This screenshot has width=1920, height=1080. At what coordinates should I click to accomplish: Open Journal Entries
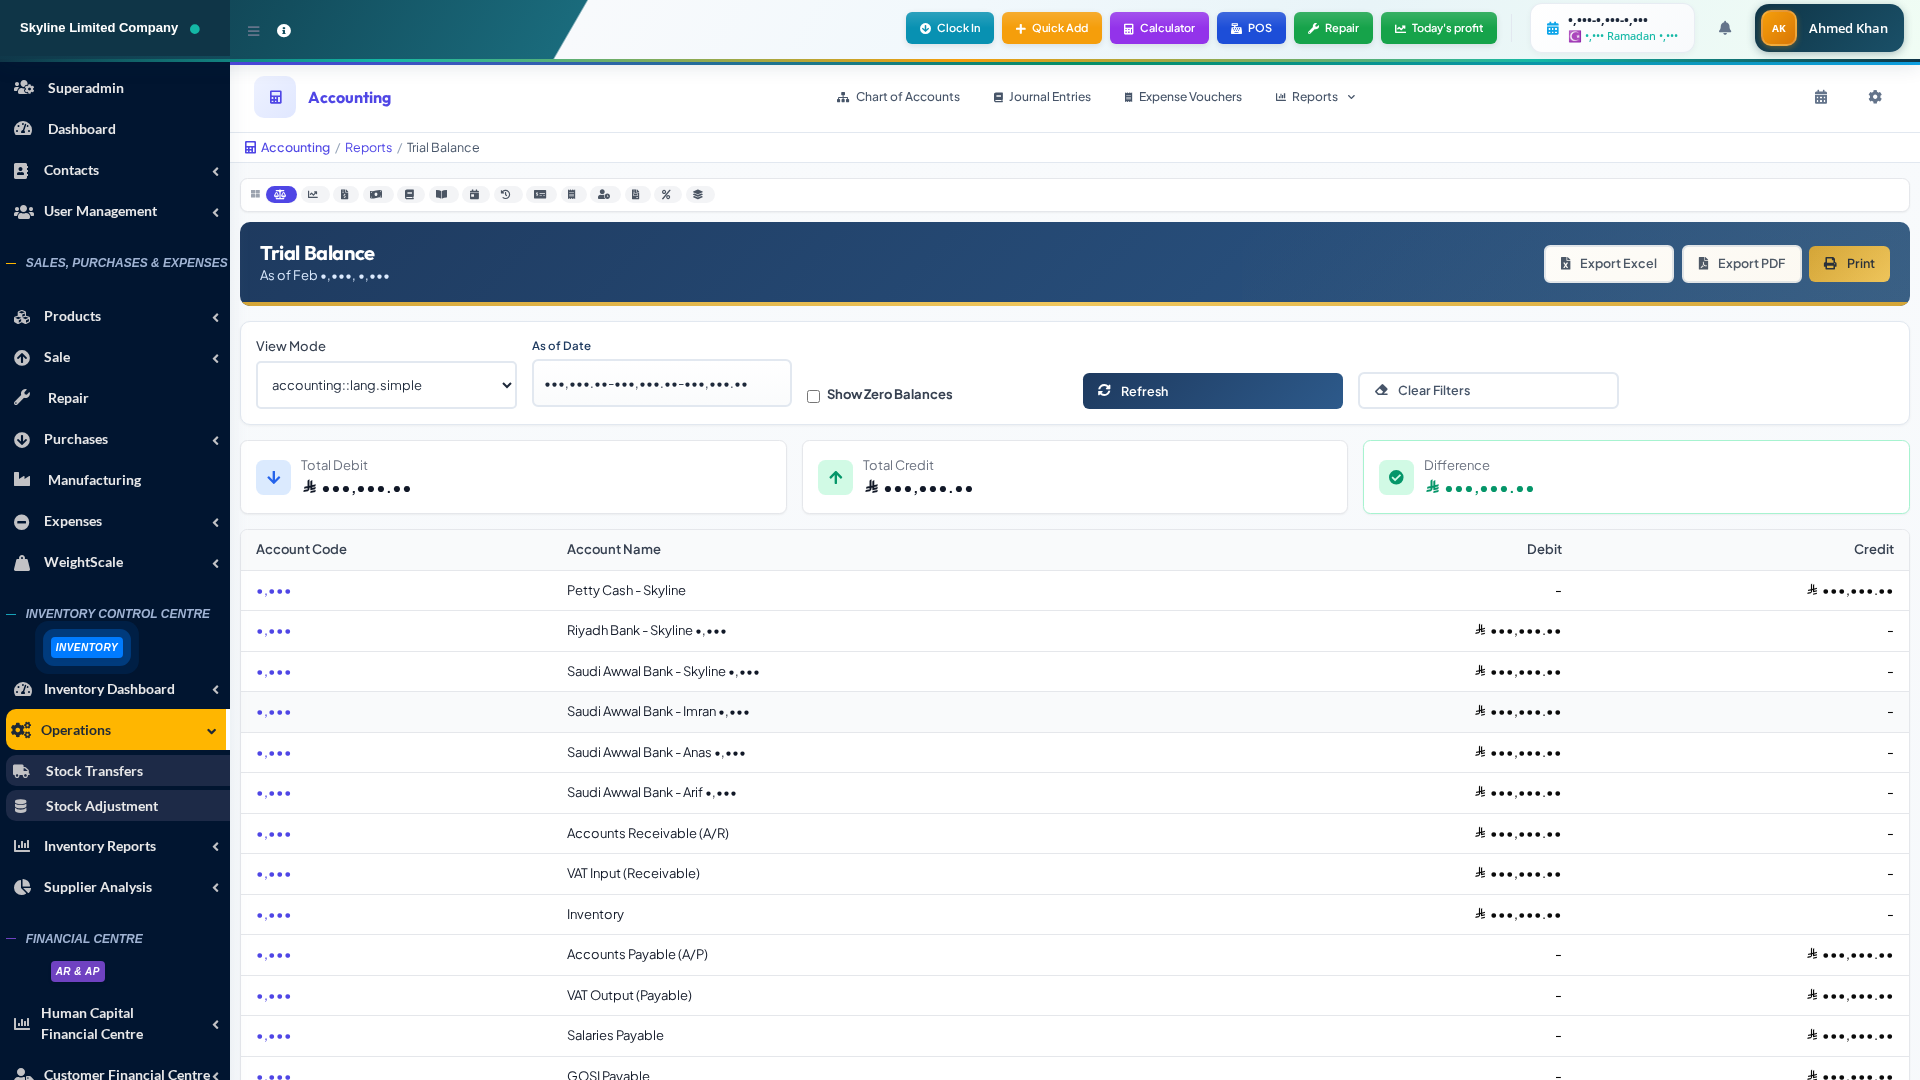[1041, 97]
